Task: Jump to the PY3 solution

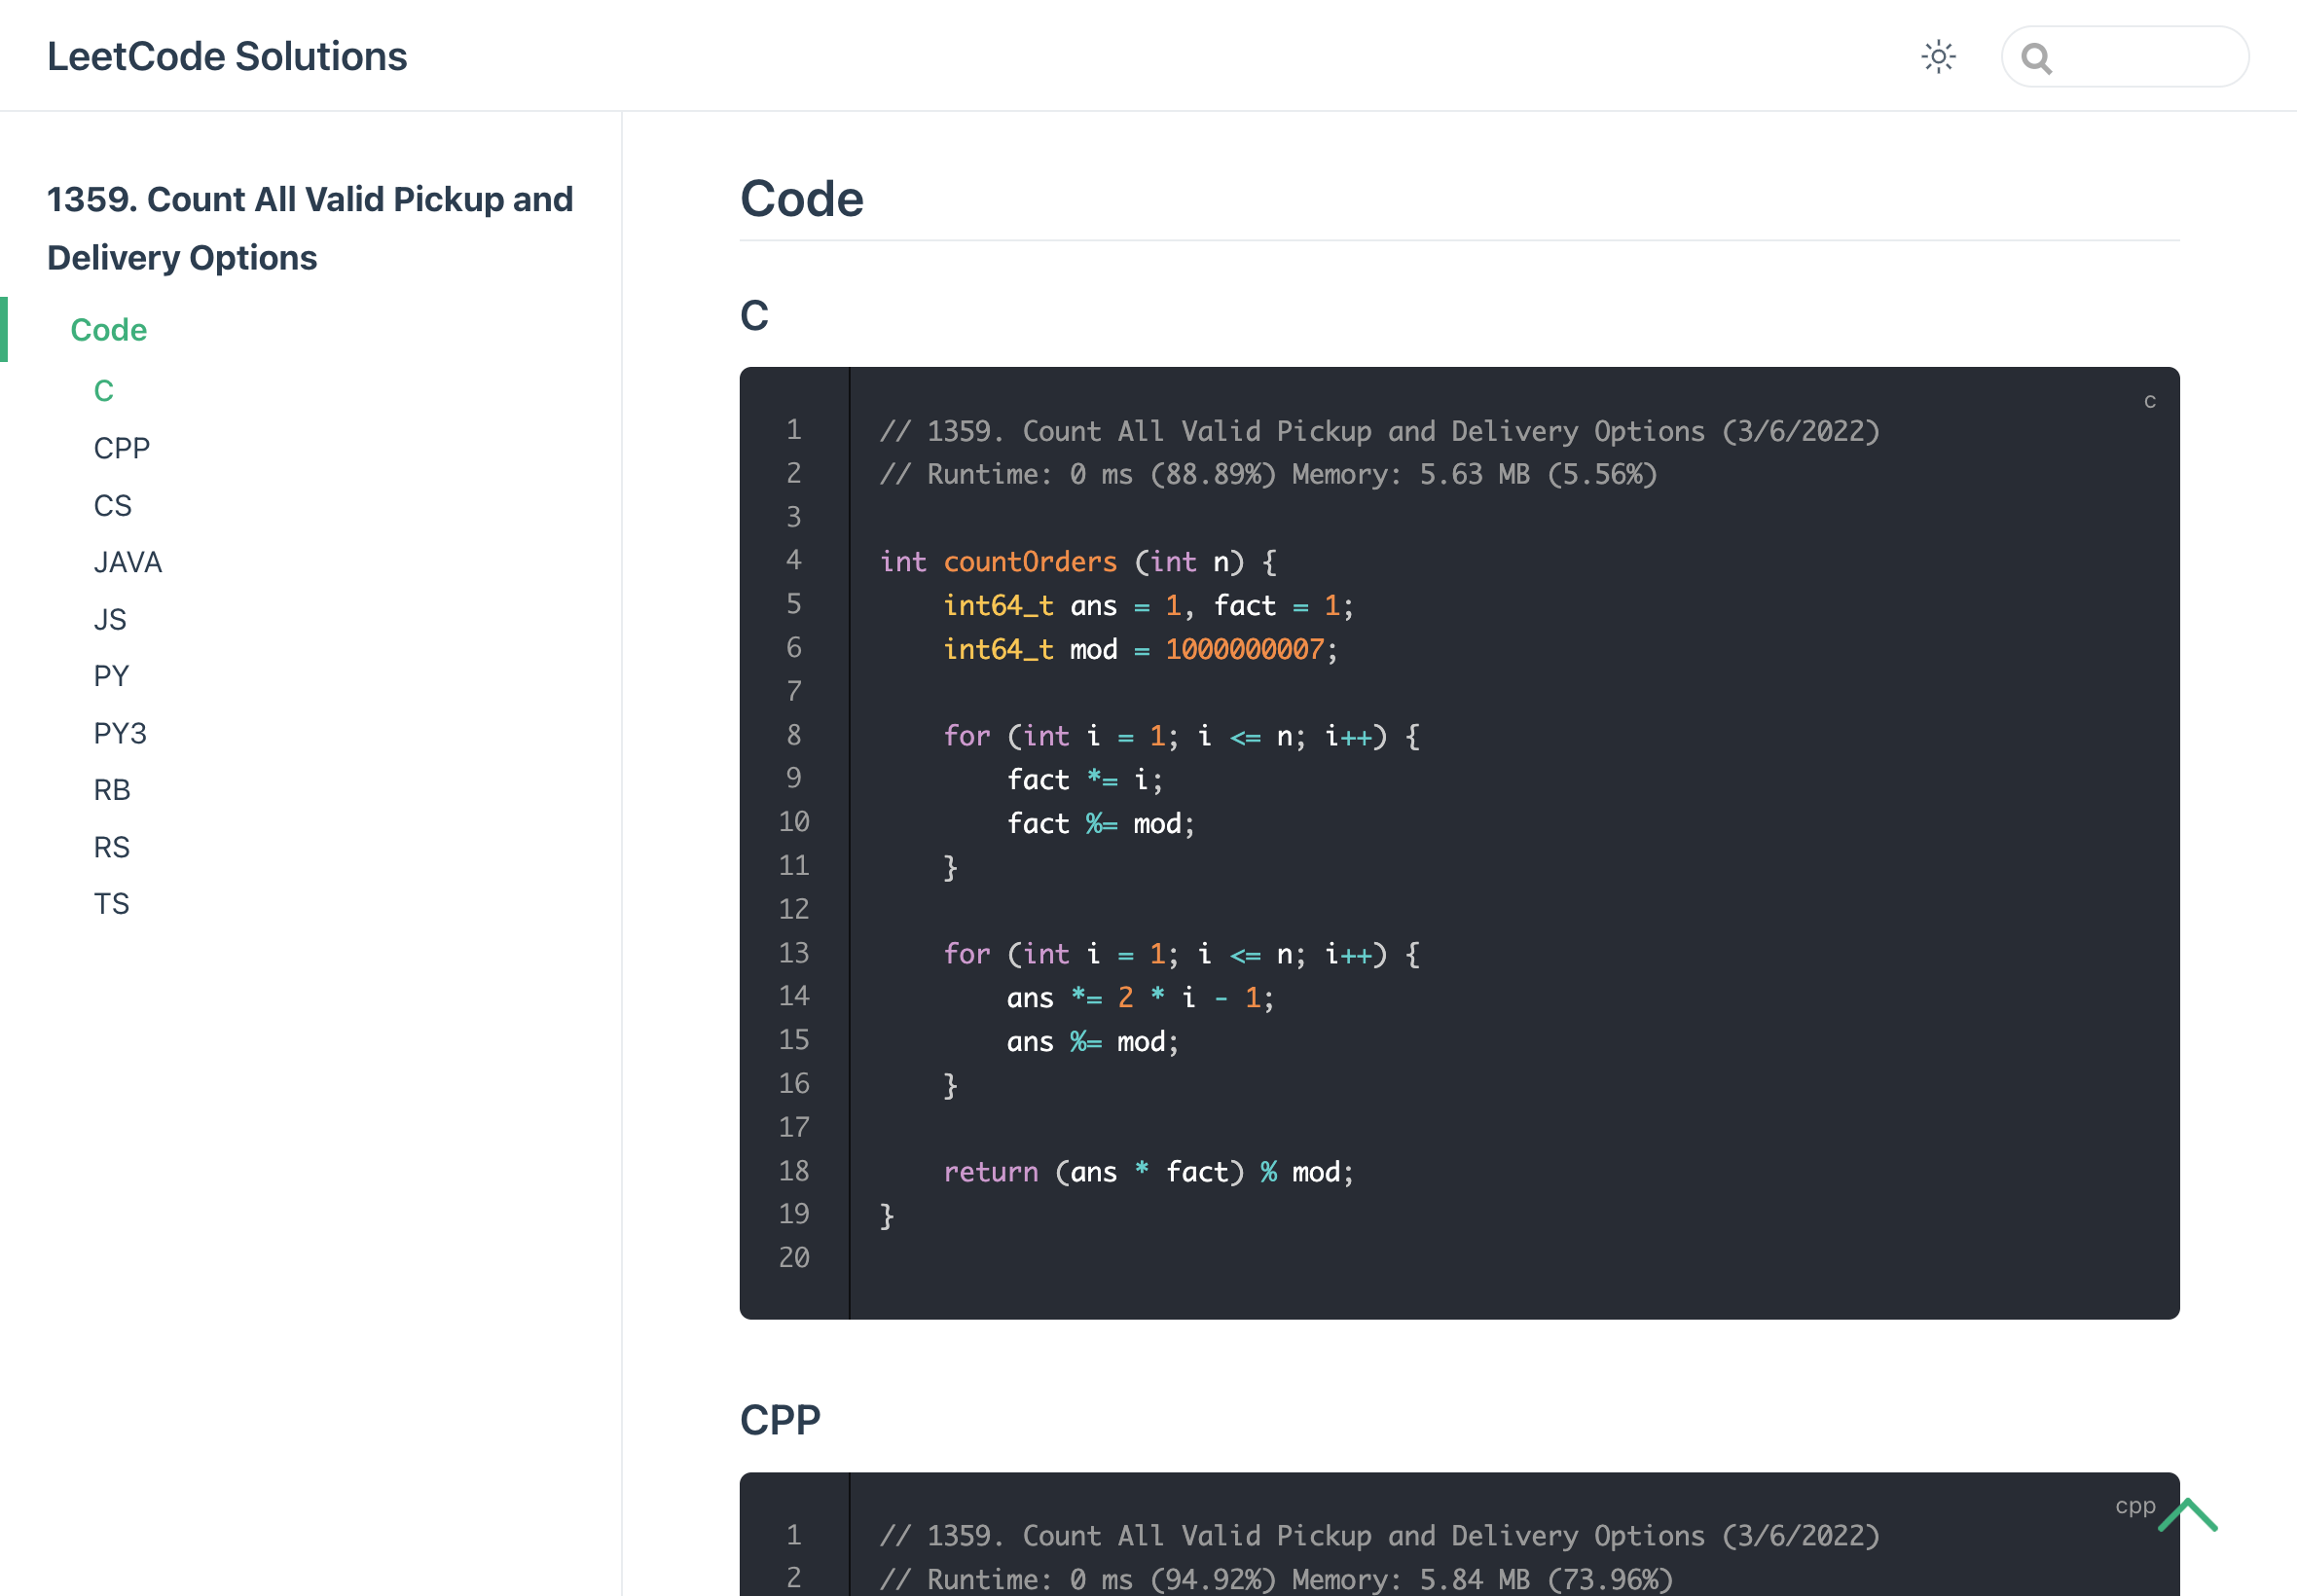Action: 120,733
